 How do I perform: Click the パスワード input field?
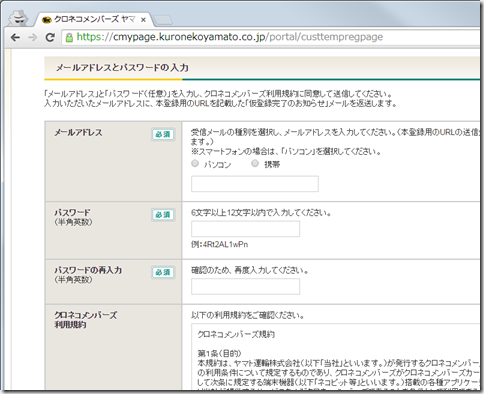click(x=245, y=229)
